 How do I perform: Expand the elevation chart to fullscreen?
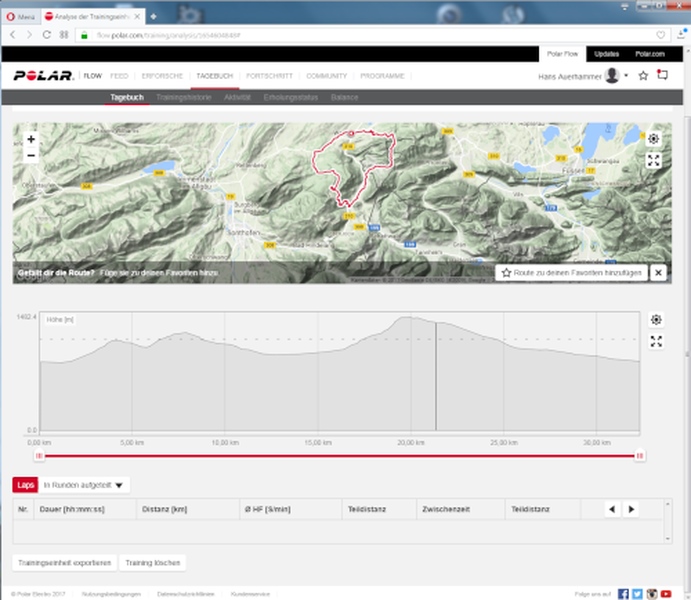coord(656,341)
